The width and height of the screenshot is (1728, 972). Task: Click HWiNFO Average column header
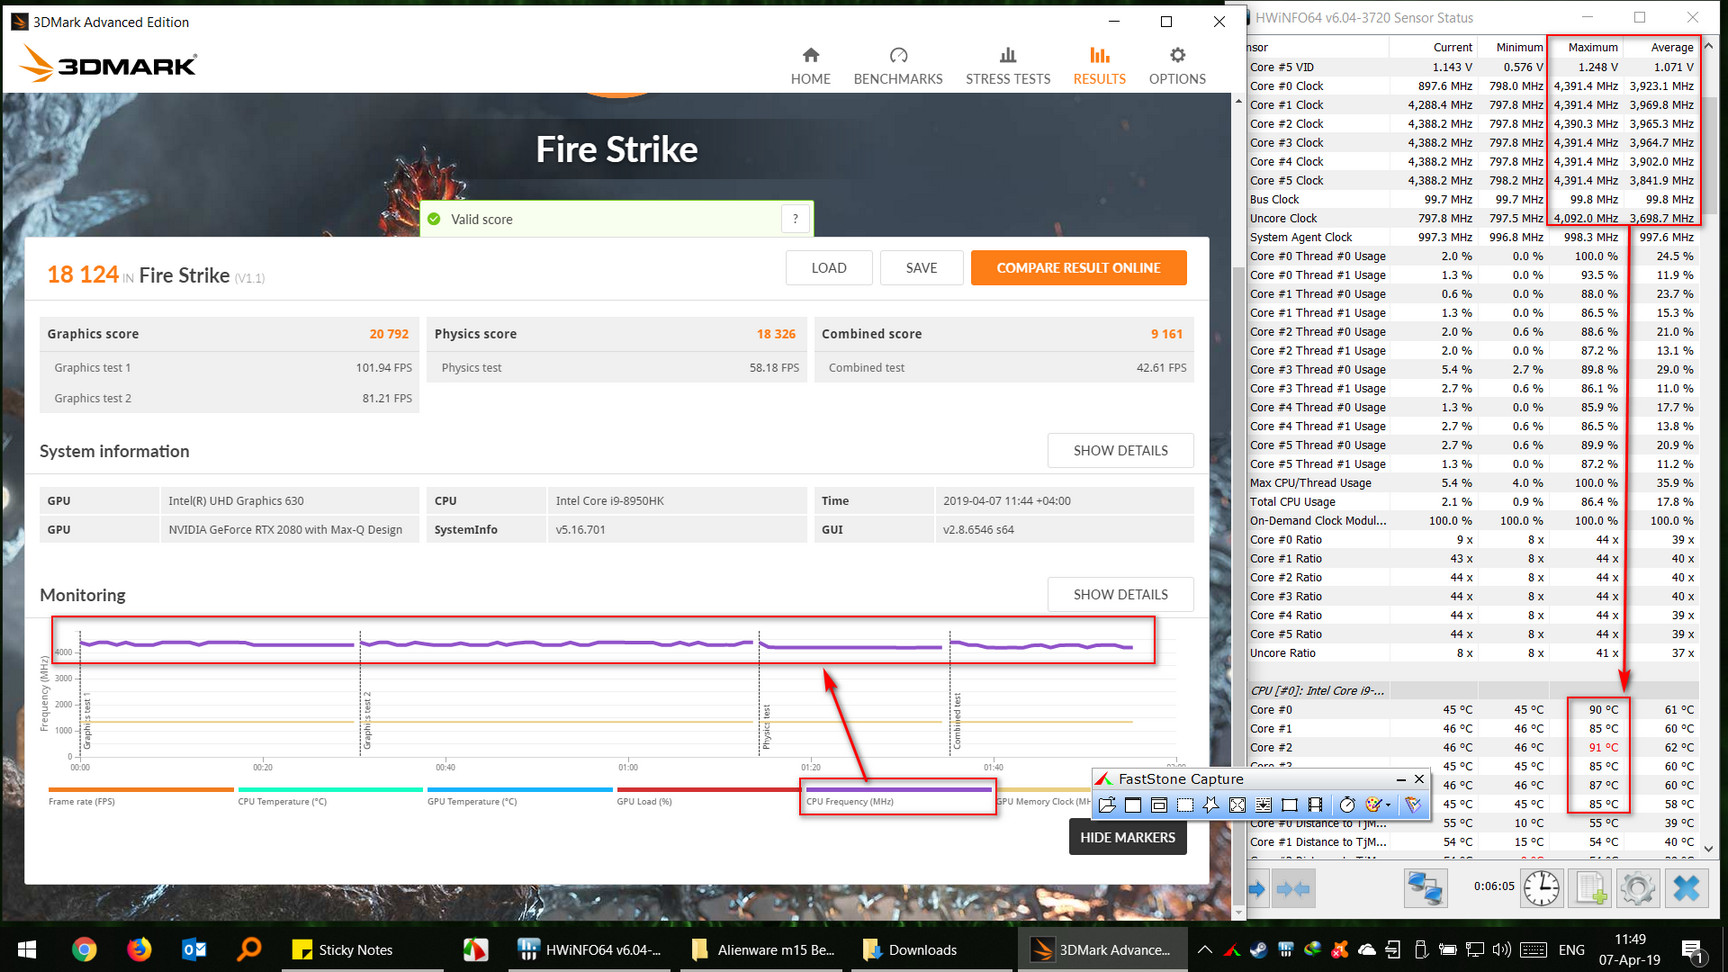[1671, 47]
